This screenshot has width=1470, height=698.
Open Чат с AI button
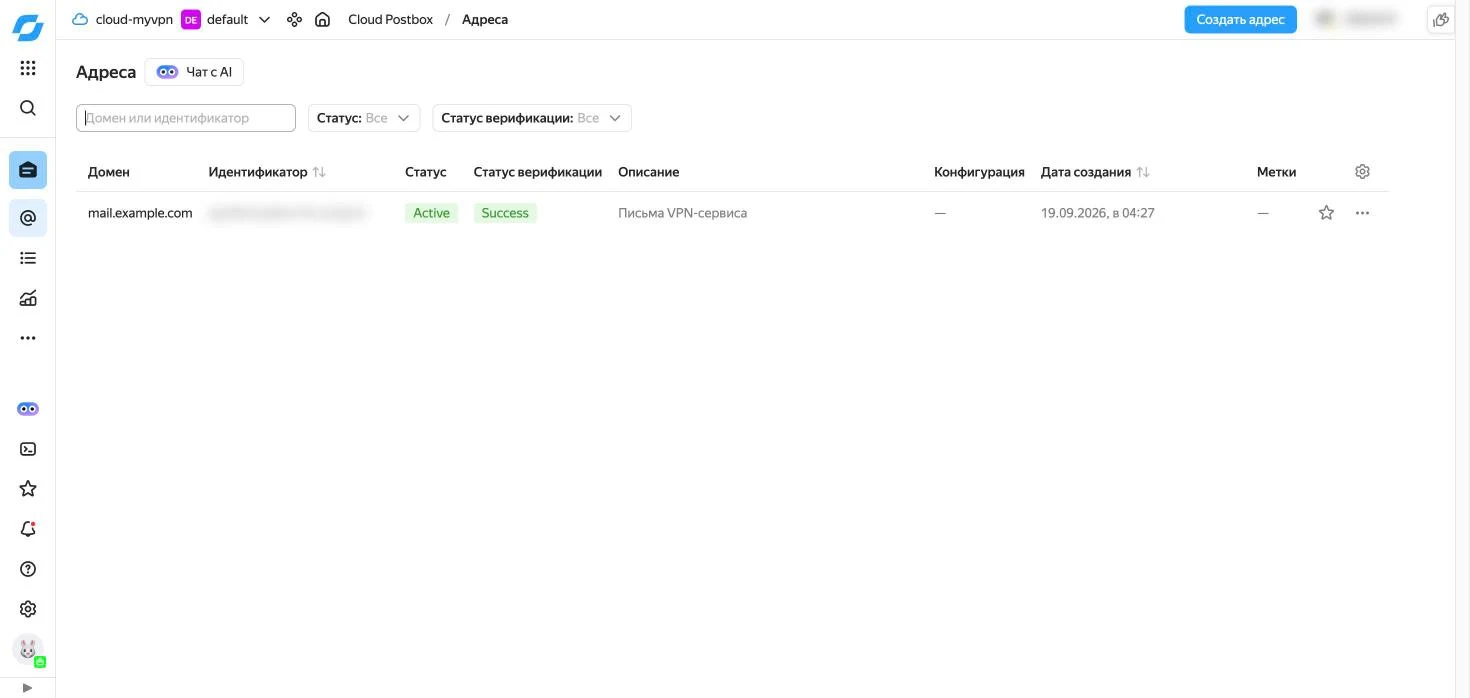click(x=194, y=72)
